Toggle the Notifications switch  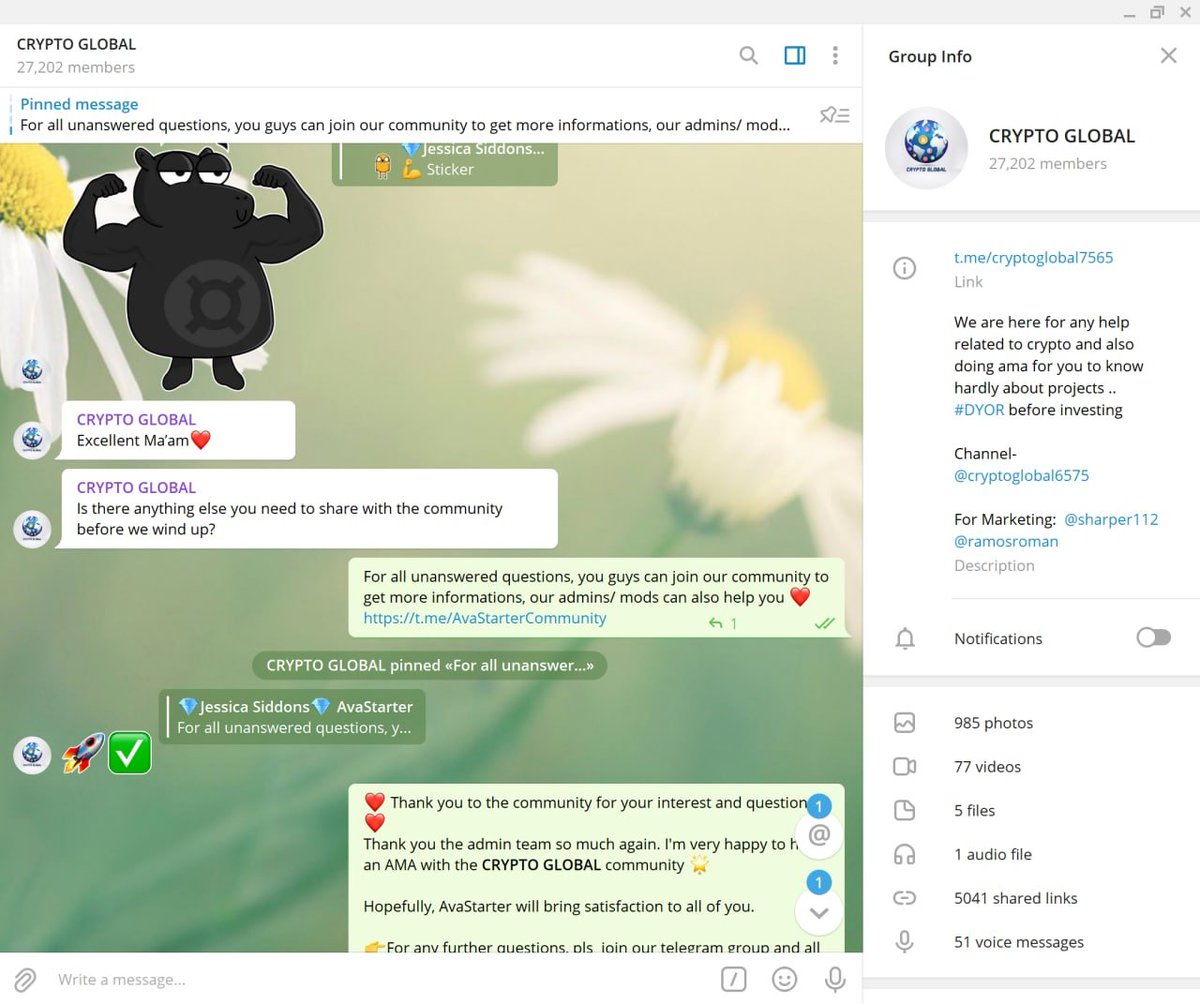pos(1153,638)
